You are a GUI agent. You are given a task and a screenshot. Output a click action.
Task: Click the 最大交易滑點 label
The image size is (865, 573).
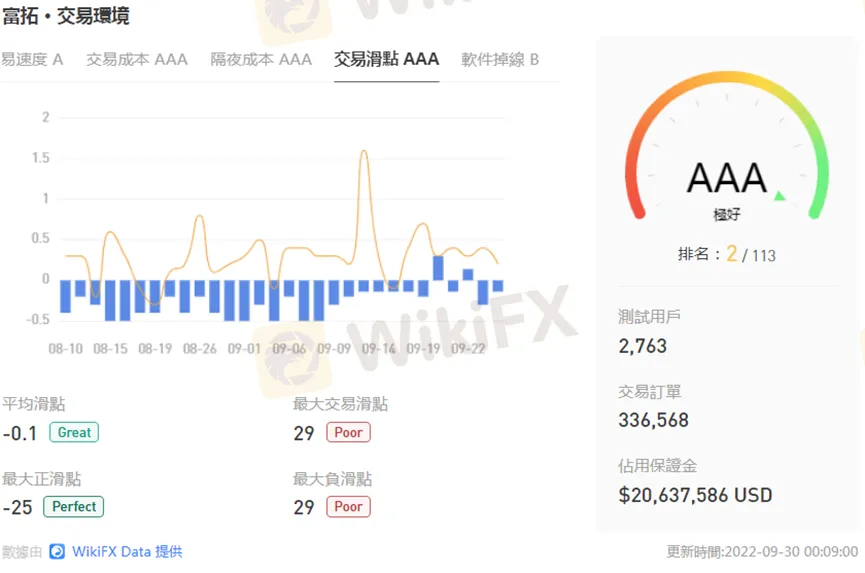pos(340,404)
